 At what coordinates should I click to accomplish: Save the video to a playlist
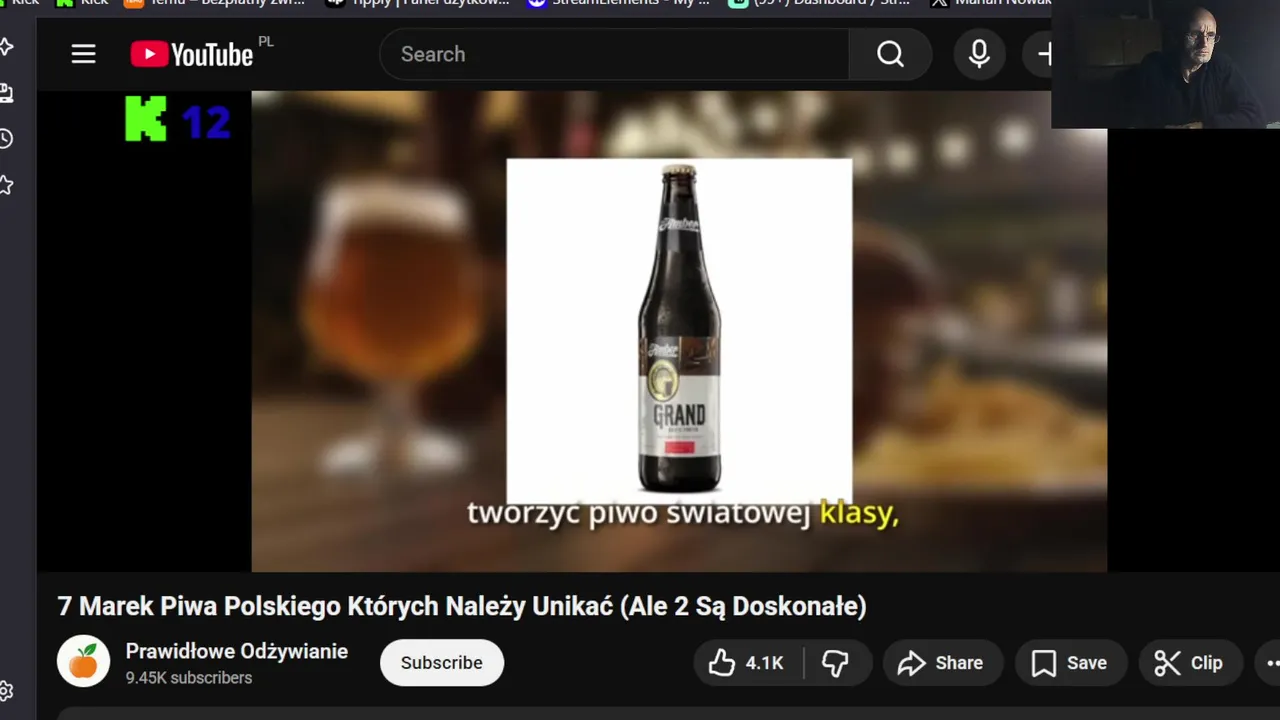(x=1070, y=663)
